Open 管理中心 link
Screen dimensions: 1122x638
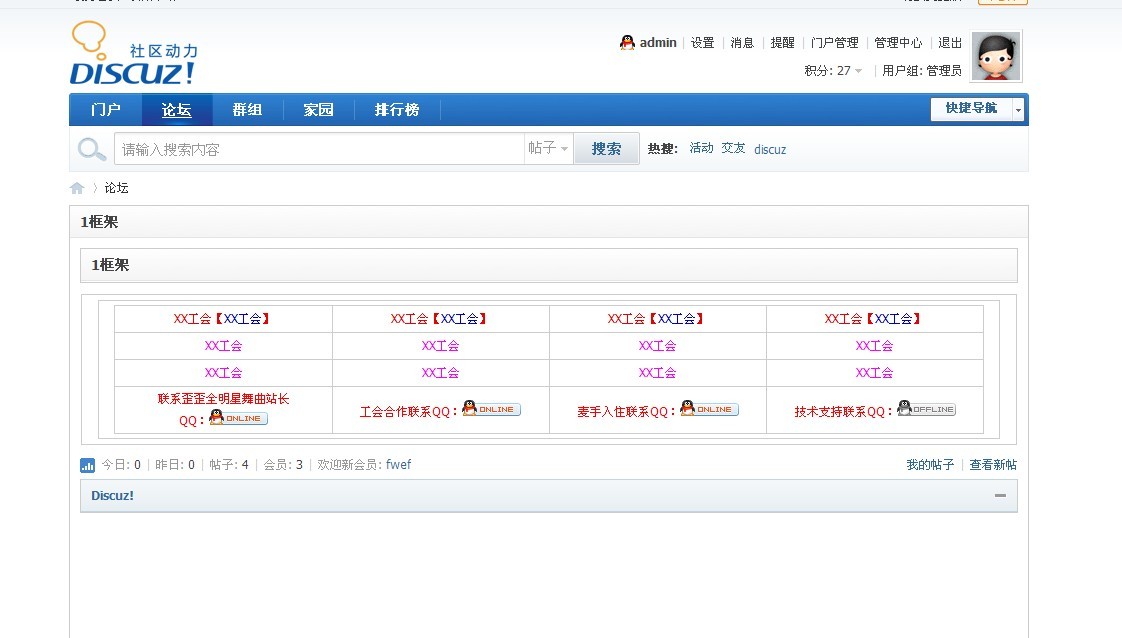pos(898,43)
